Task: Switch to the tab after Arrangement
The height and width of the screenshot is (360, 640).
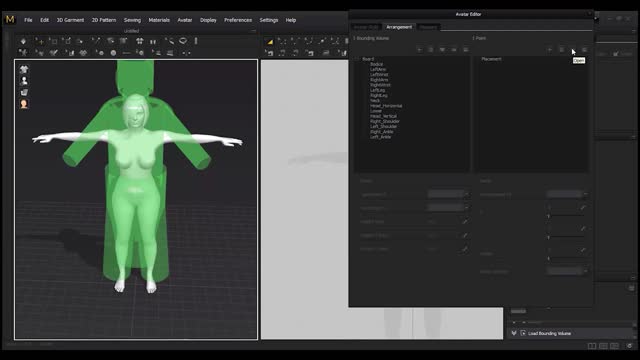Action: point(428,27)
